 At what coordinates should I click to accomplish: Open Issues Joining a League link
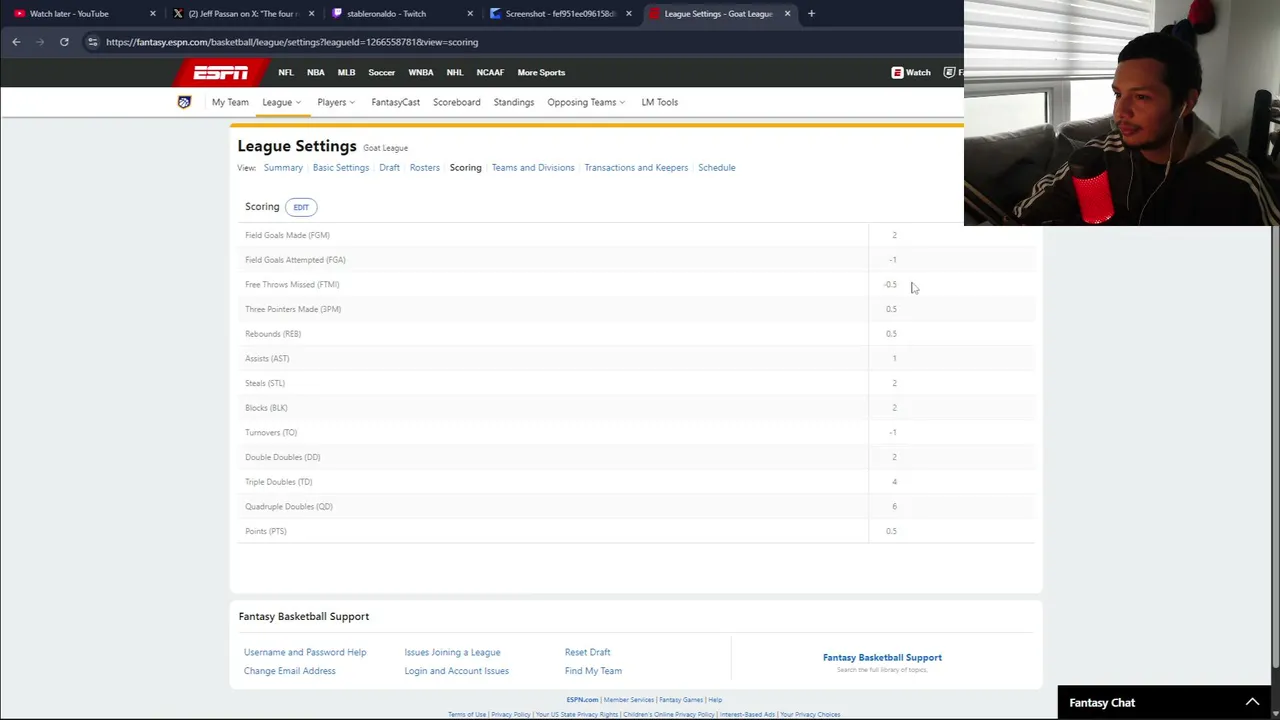452,652
